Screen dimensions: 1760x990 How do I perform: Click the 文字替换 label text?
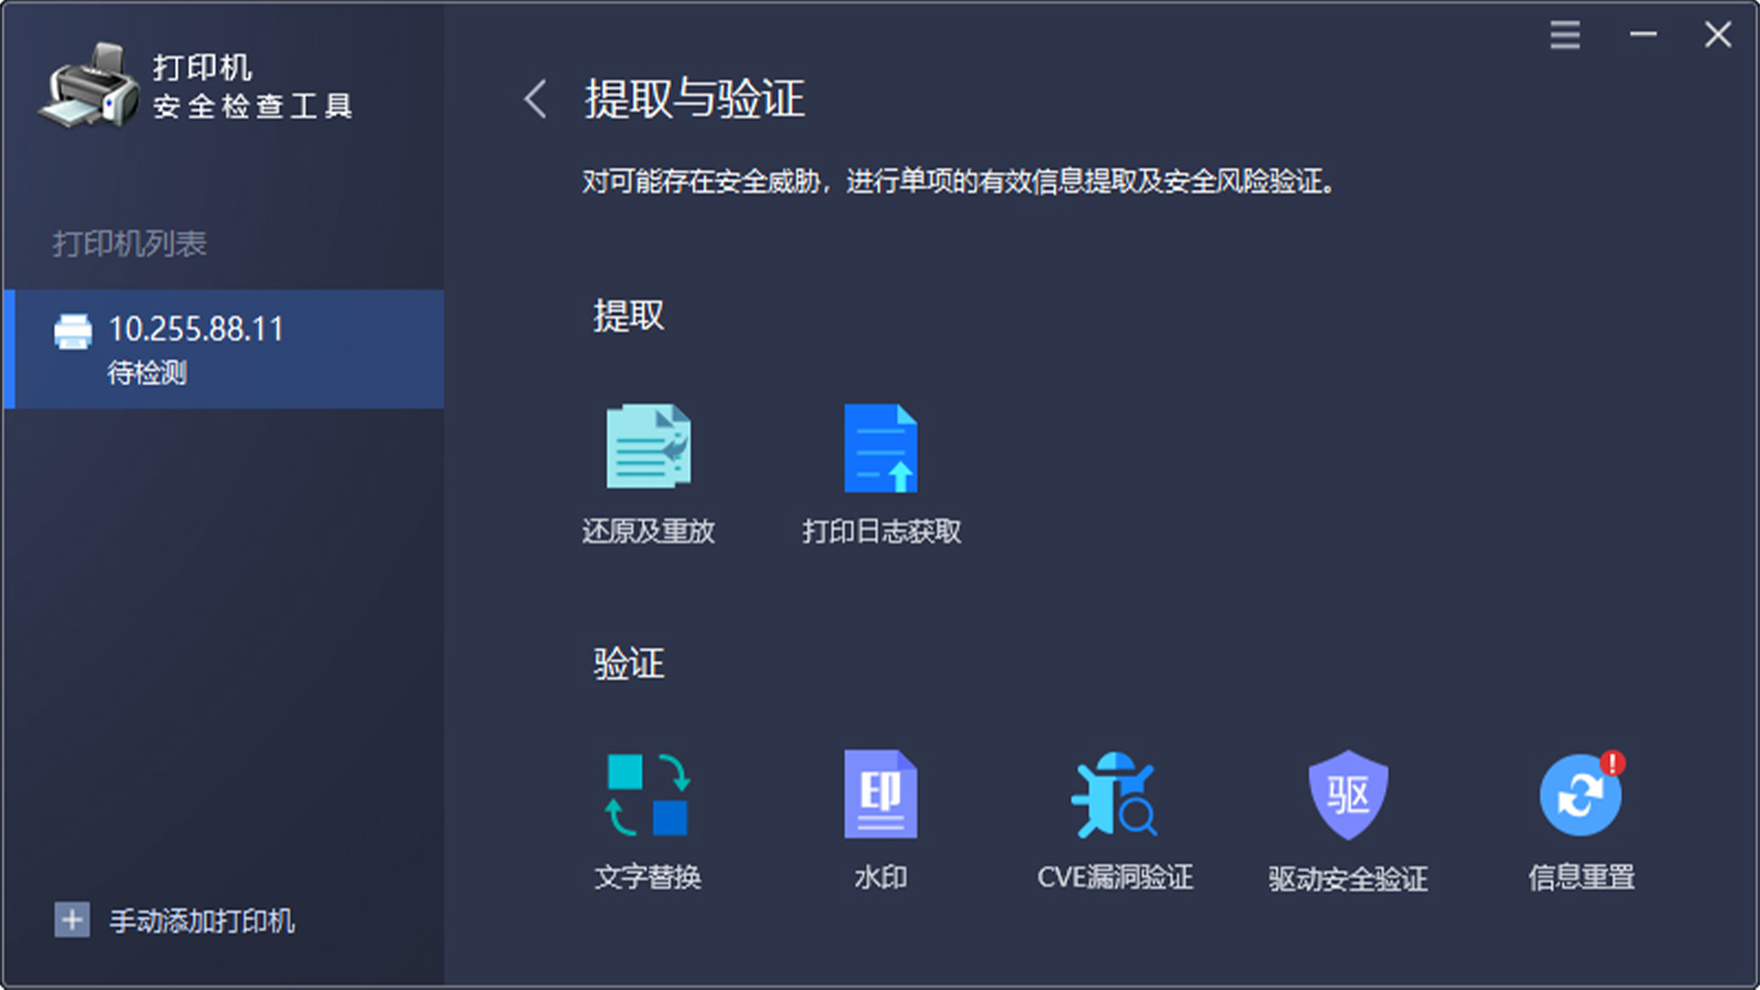648,877
